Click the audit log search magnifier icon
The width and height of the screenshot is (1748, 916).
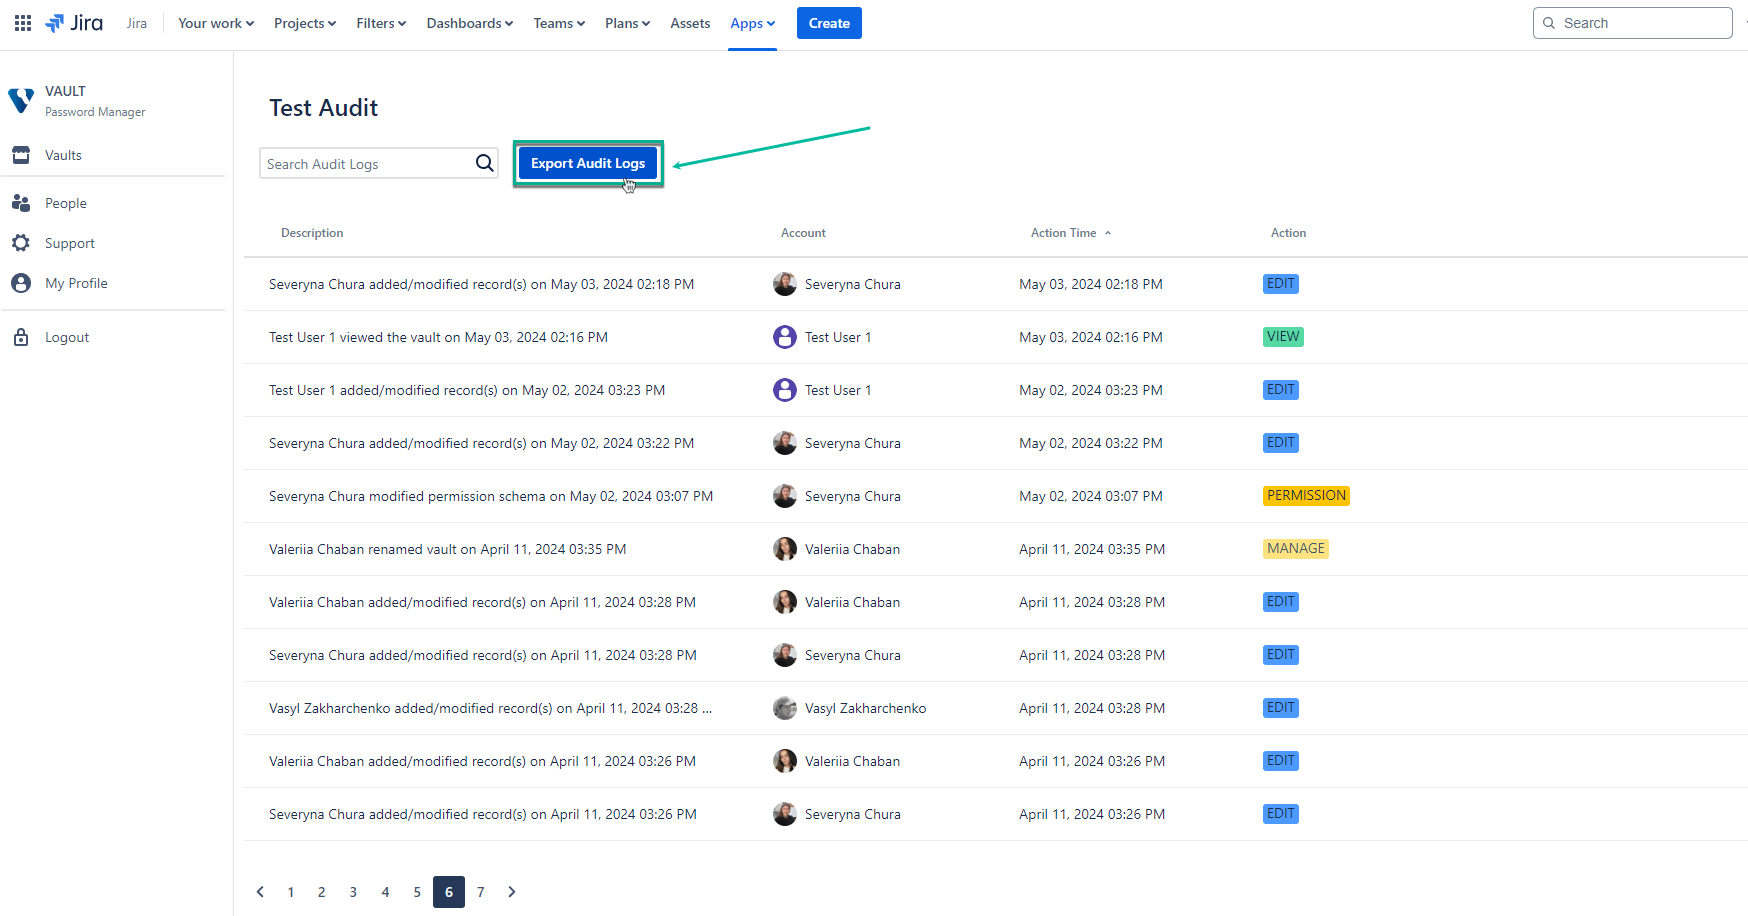tap(484, 162)
